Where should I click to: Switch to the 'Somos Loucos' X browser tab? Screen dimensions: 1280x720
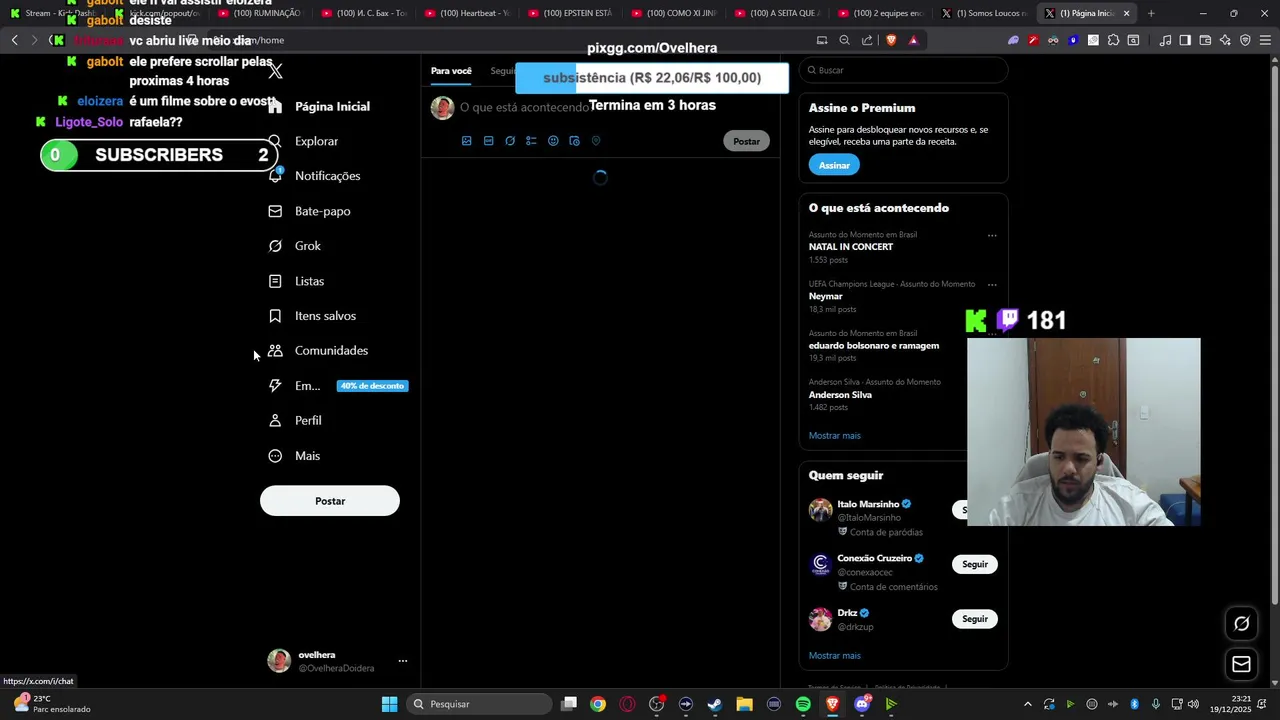(983, 13)
